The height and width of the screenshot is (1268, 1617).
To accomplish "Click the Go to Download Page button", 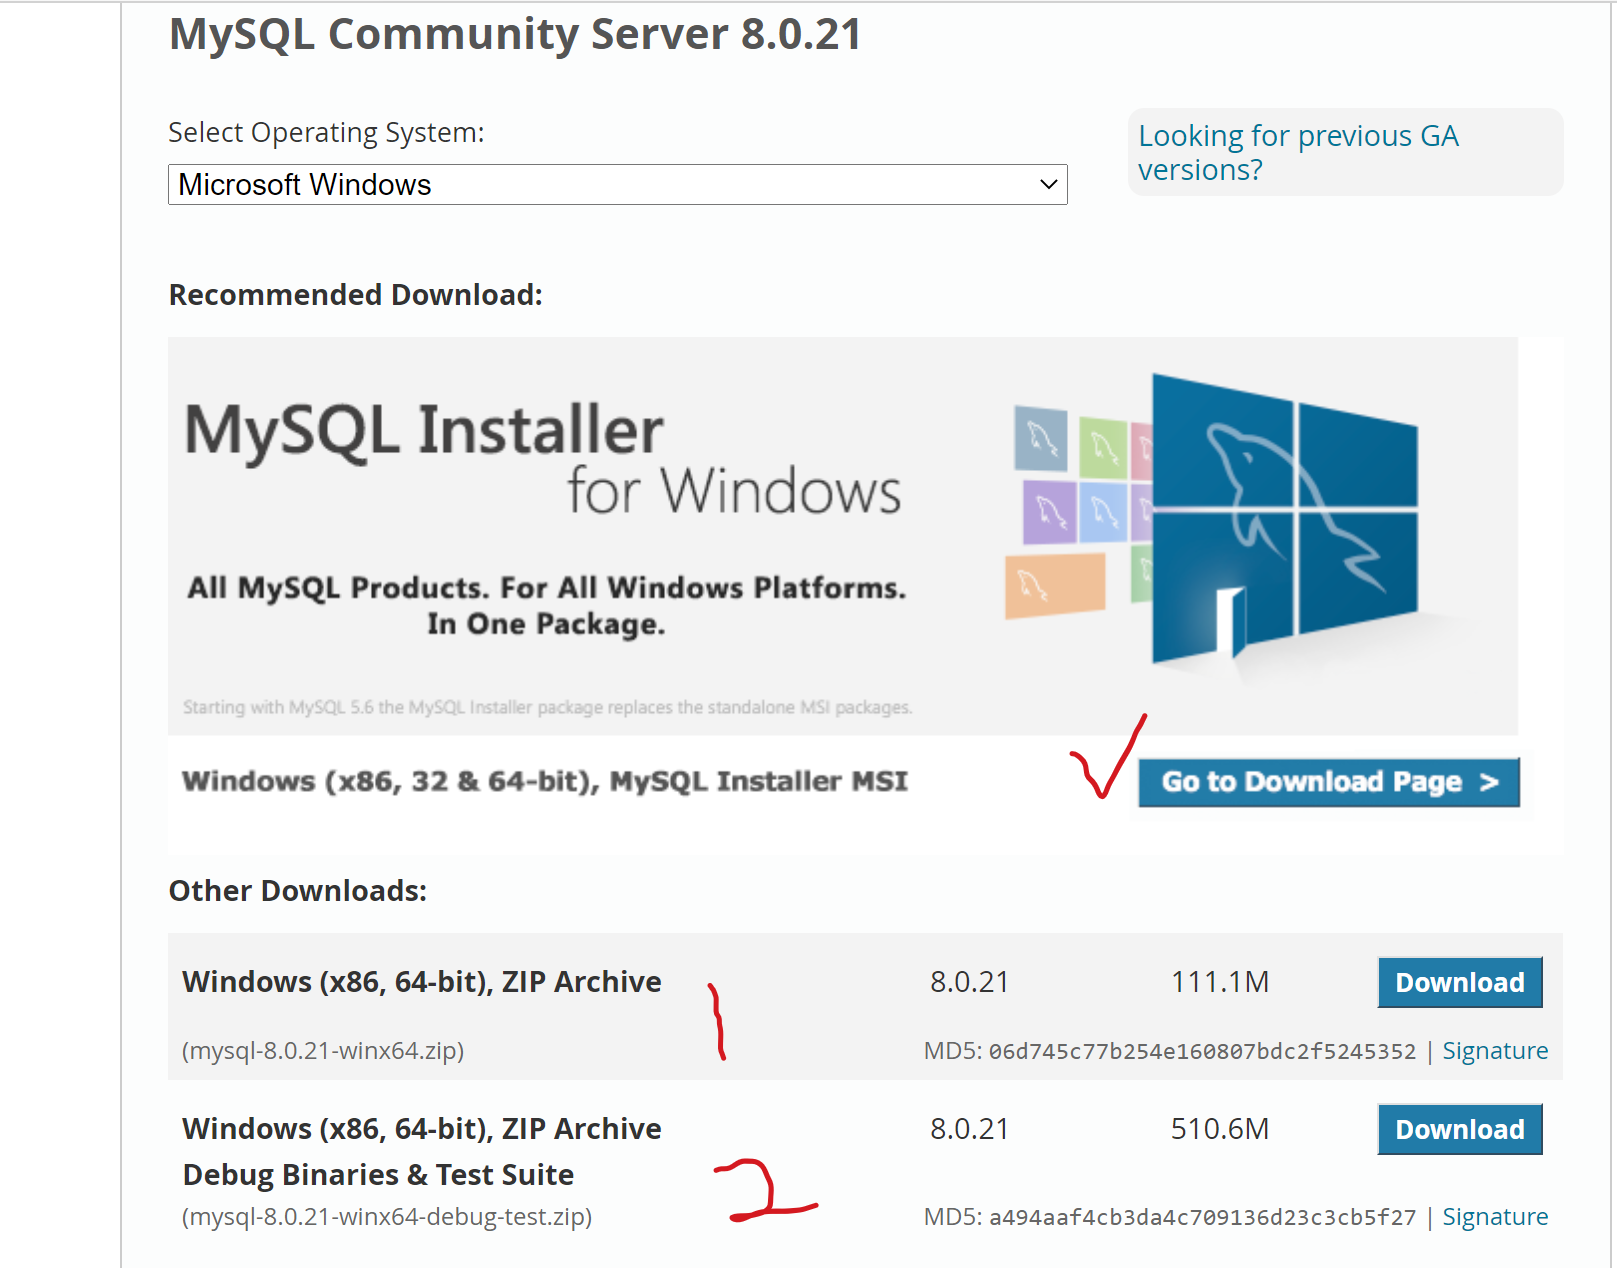I will click(x=1329, y=782).
